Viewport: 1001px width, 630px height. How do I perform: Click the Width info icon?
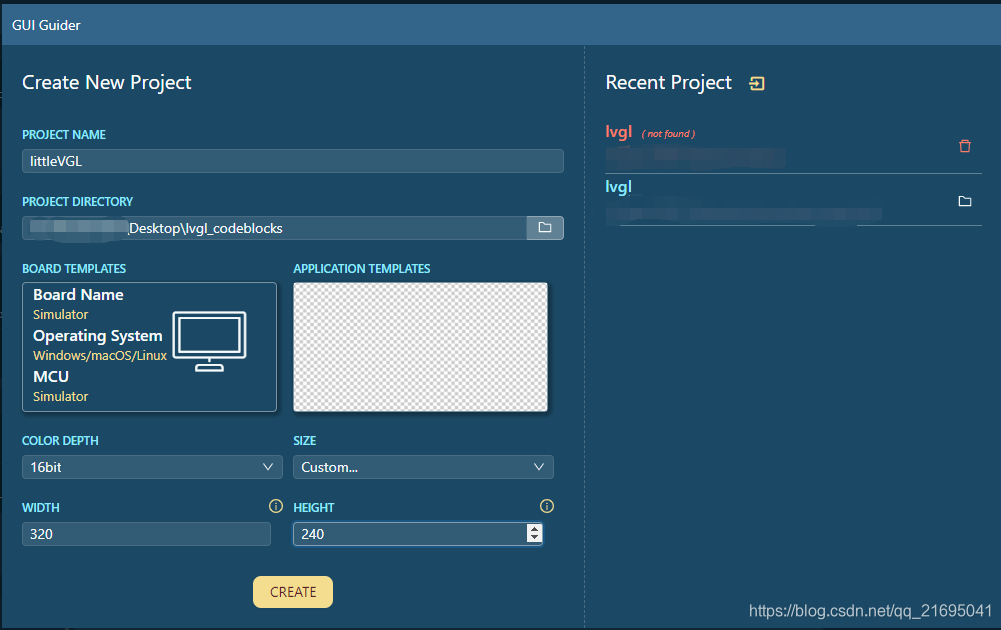[276, 506]
